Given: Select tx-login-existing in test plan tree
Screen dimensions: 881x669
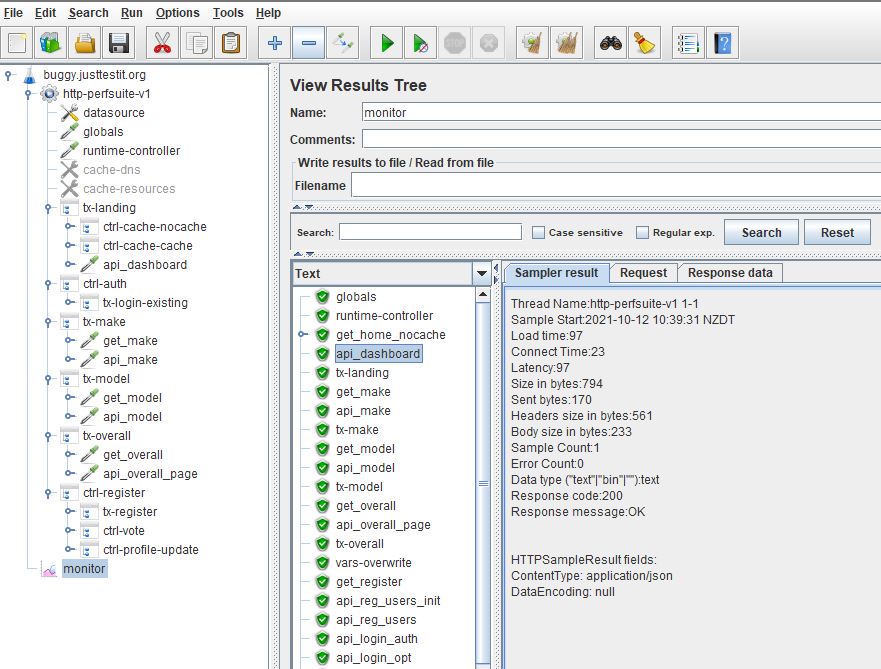Looking at the screenshot, I should (145, 303).
